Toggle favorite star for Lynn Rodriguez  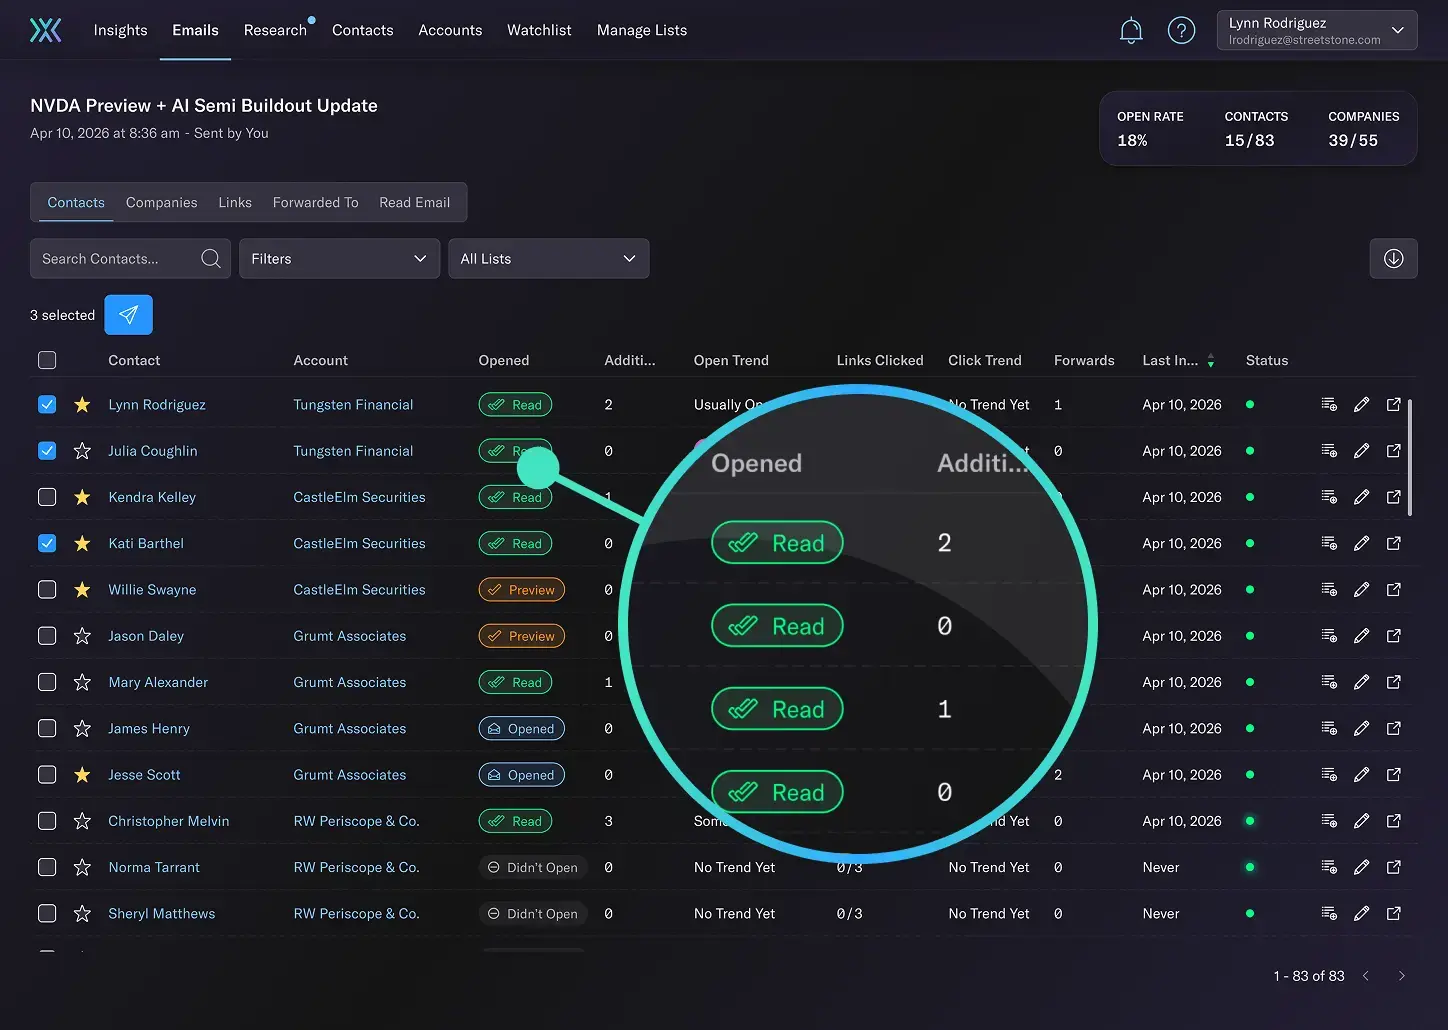[83, 405]
